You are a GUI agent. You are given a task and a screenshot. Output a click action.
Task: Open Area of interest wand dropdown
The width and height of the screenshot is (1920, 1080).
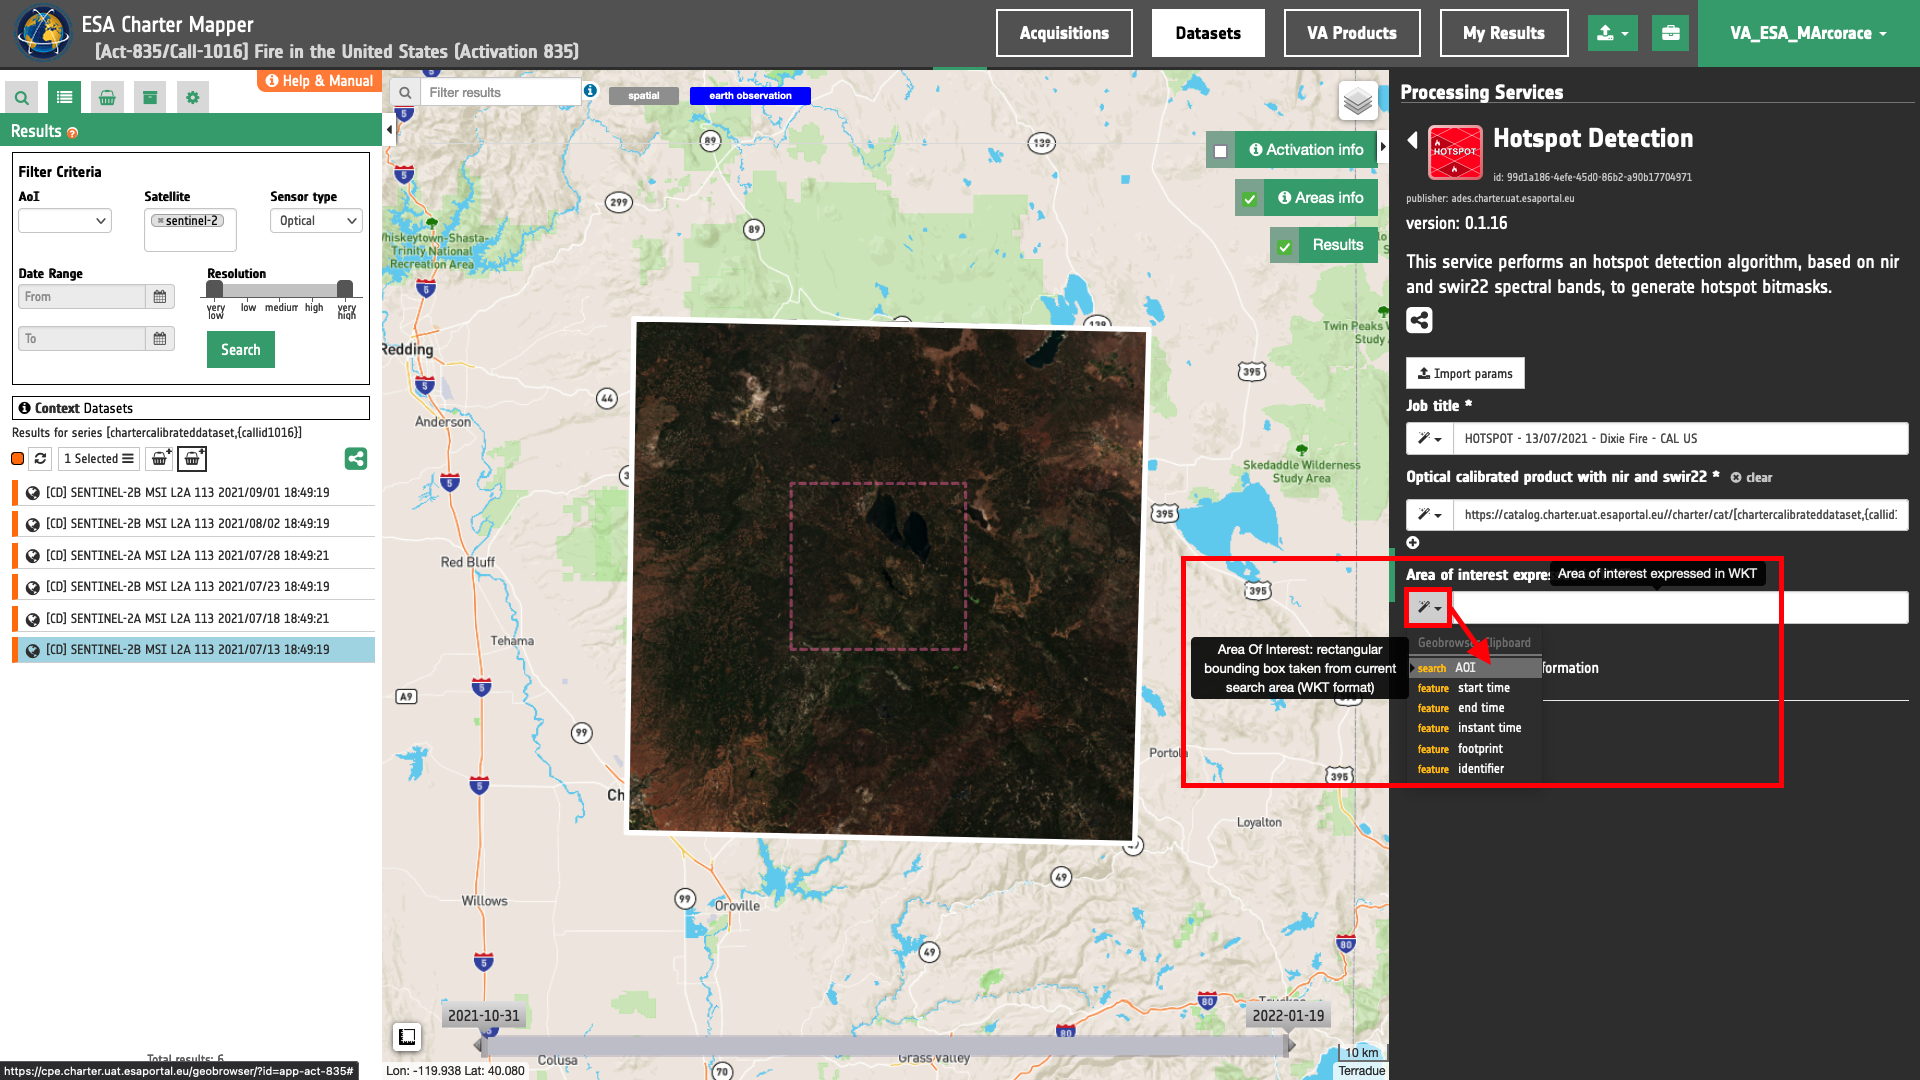1429,607
